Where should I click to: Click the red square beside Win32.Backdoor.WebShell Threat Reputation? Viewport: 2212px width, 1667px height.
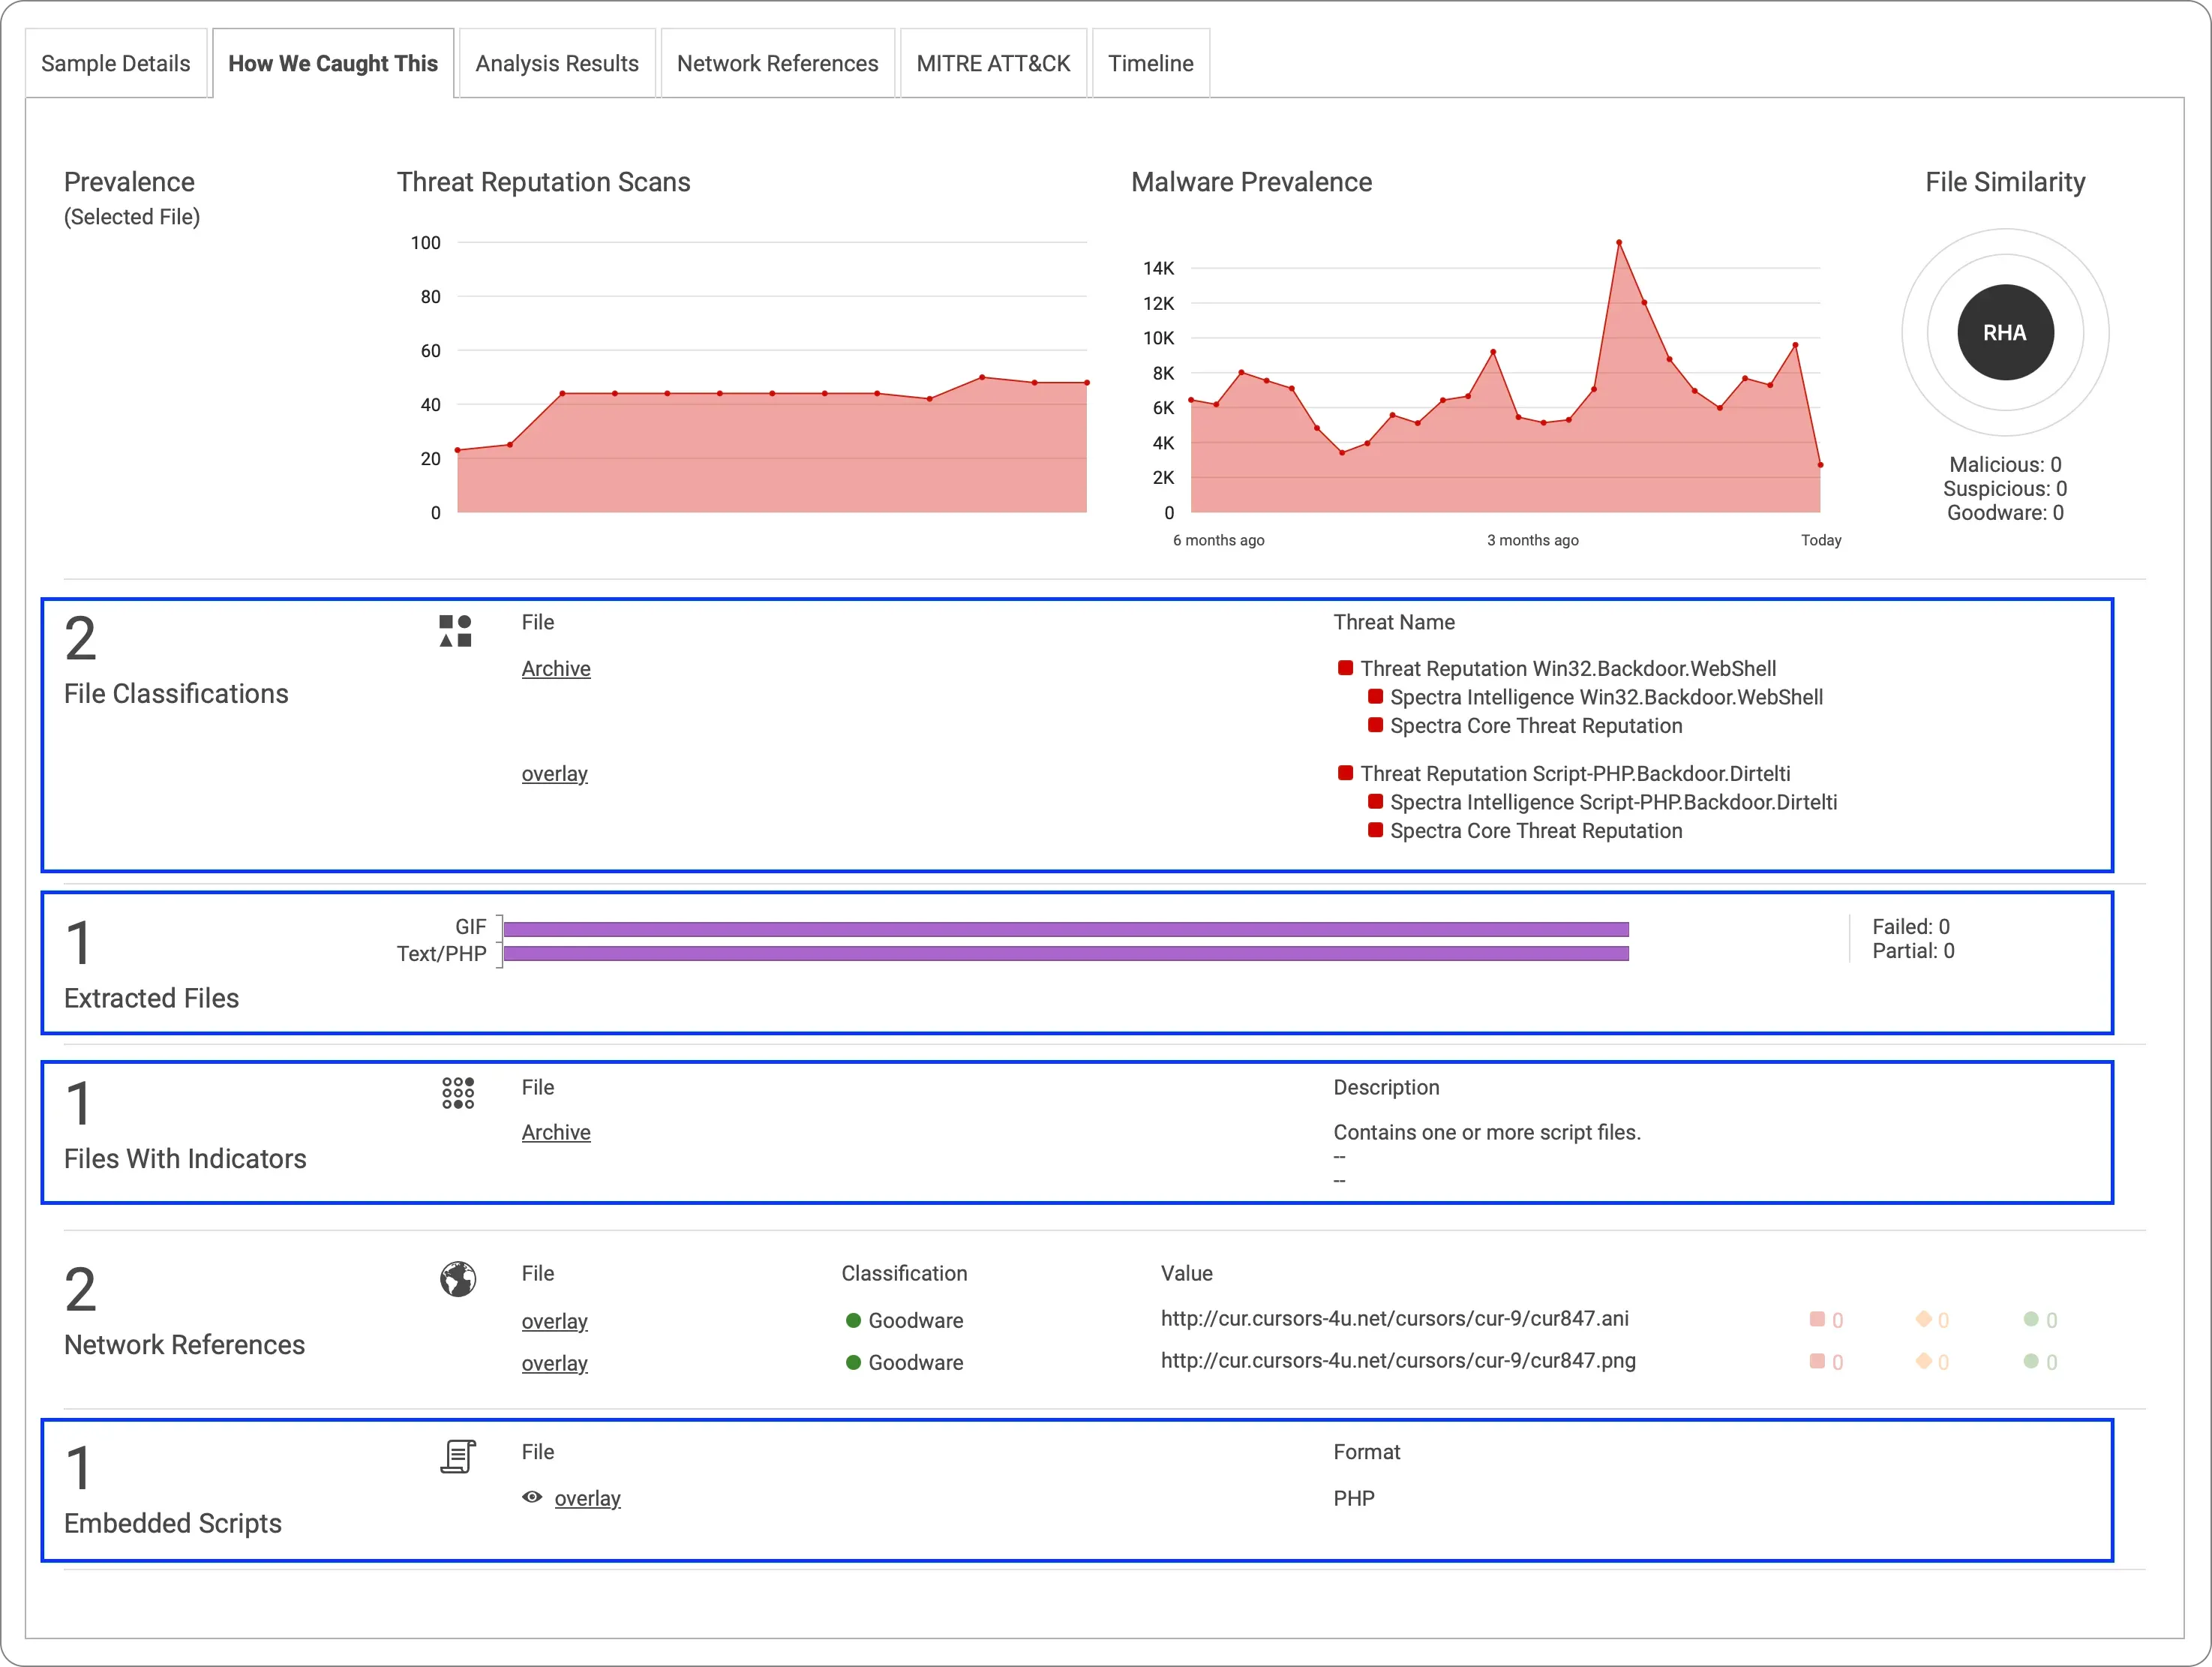coord(1345,668)
